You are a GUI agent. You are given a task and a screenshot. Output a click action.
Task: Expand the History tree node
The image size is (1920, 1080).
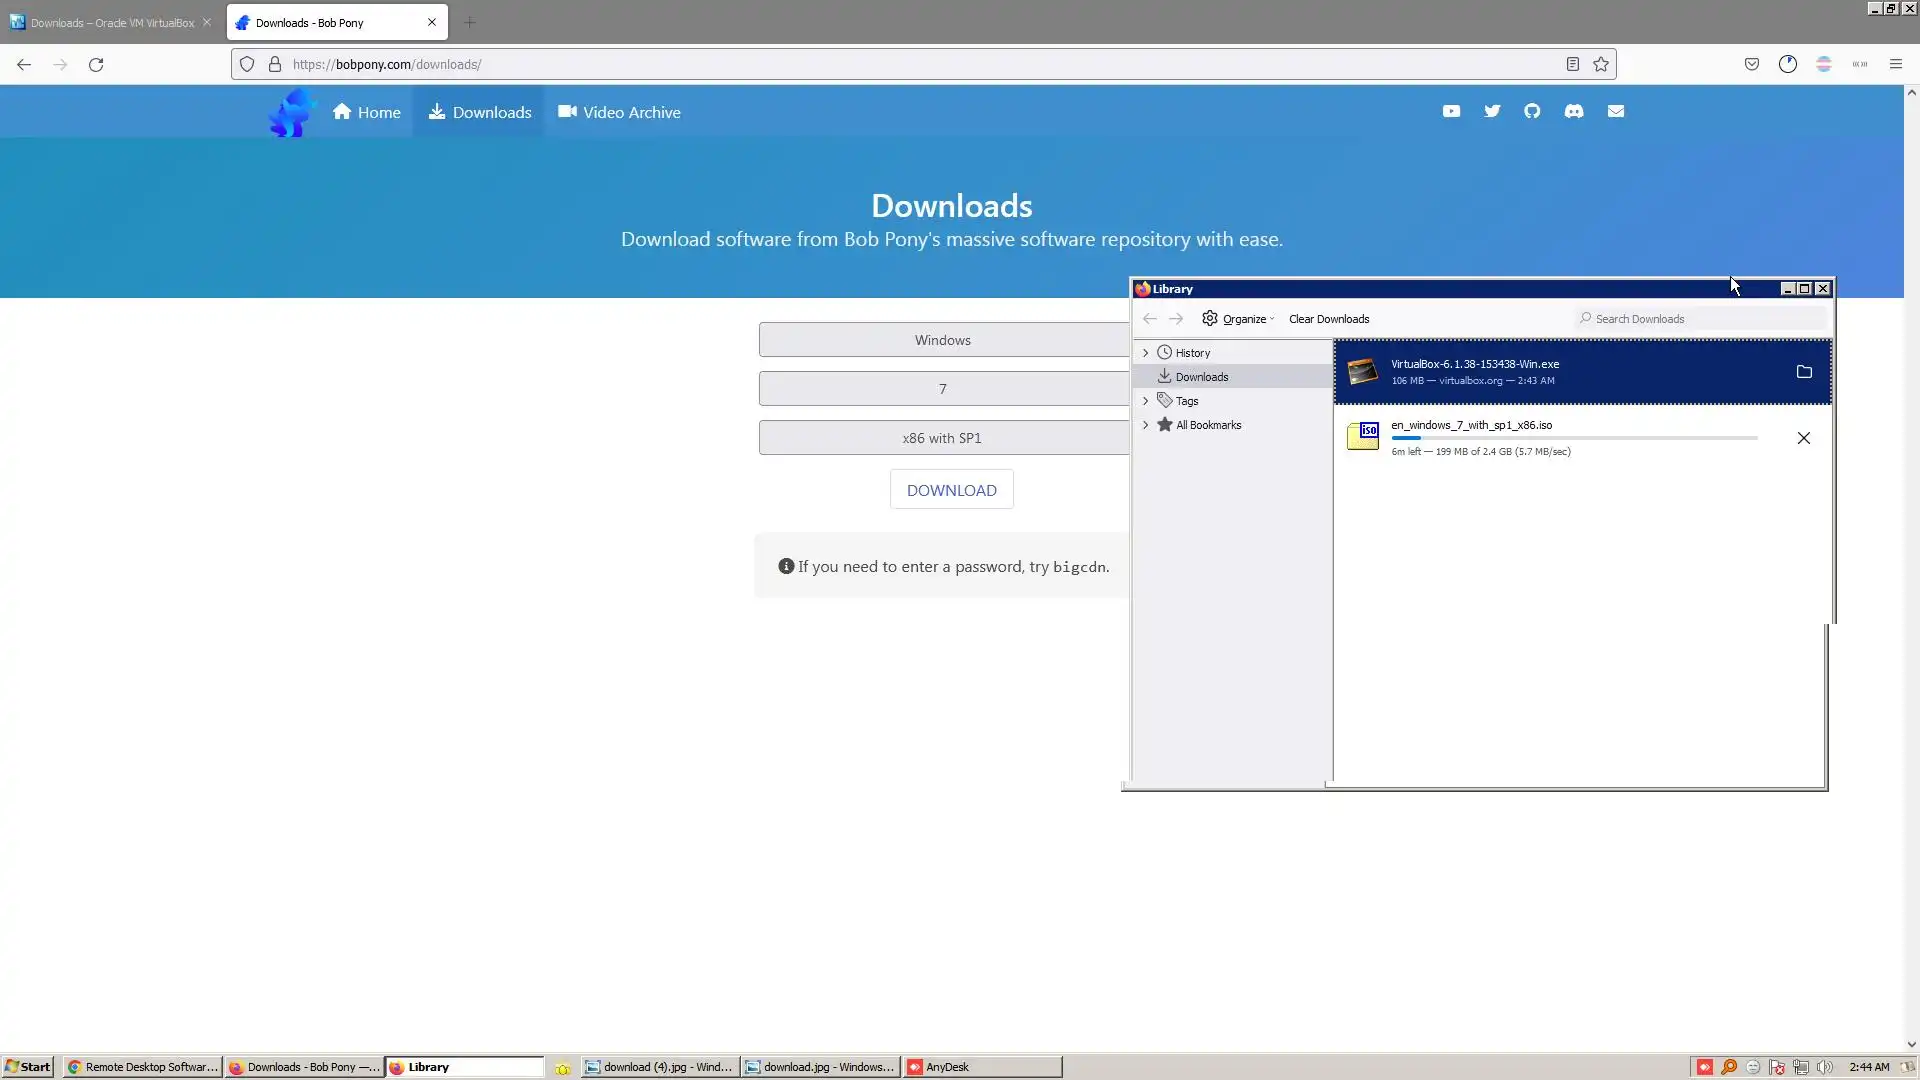(1146, 353)
